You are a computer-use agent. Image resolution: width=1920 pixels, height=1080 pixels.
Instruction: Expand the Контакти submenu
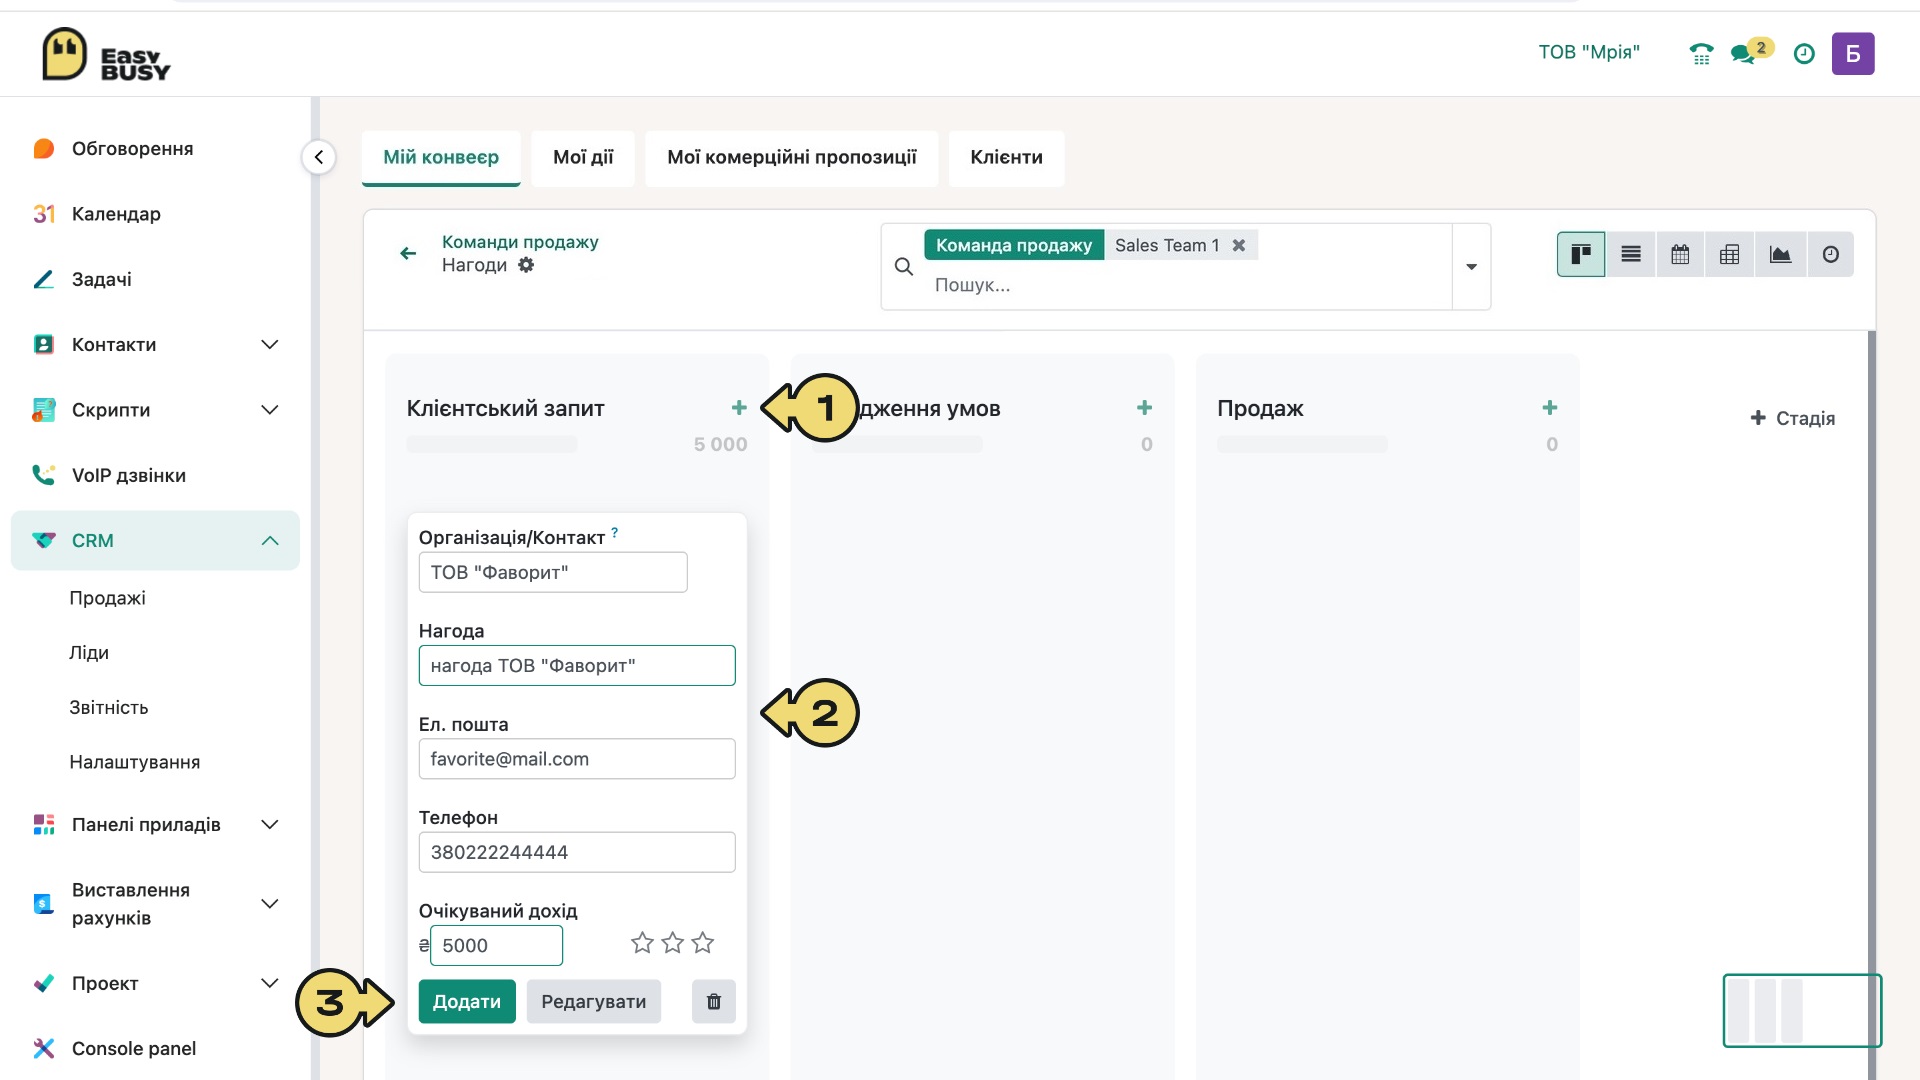point(269,345)
